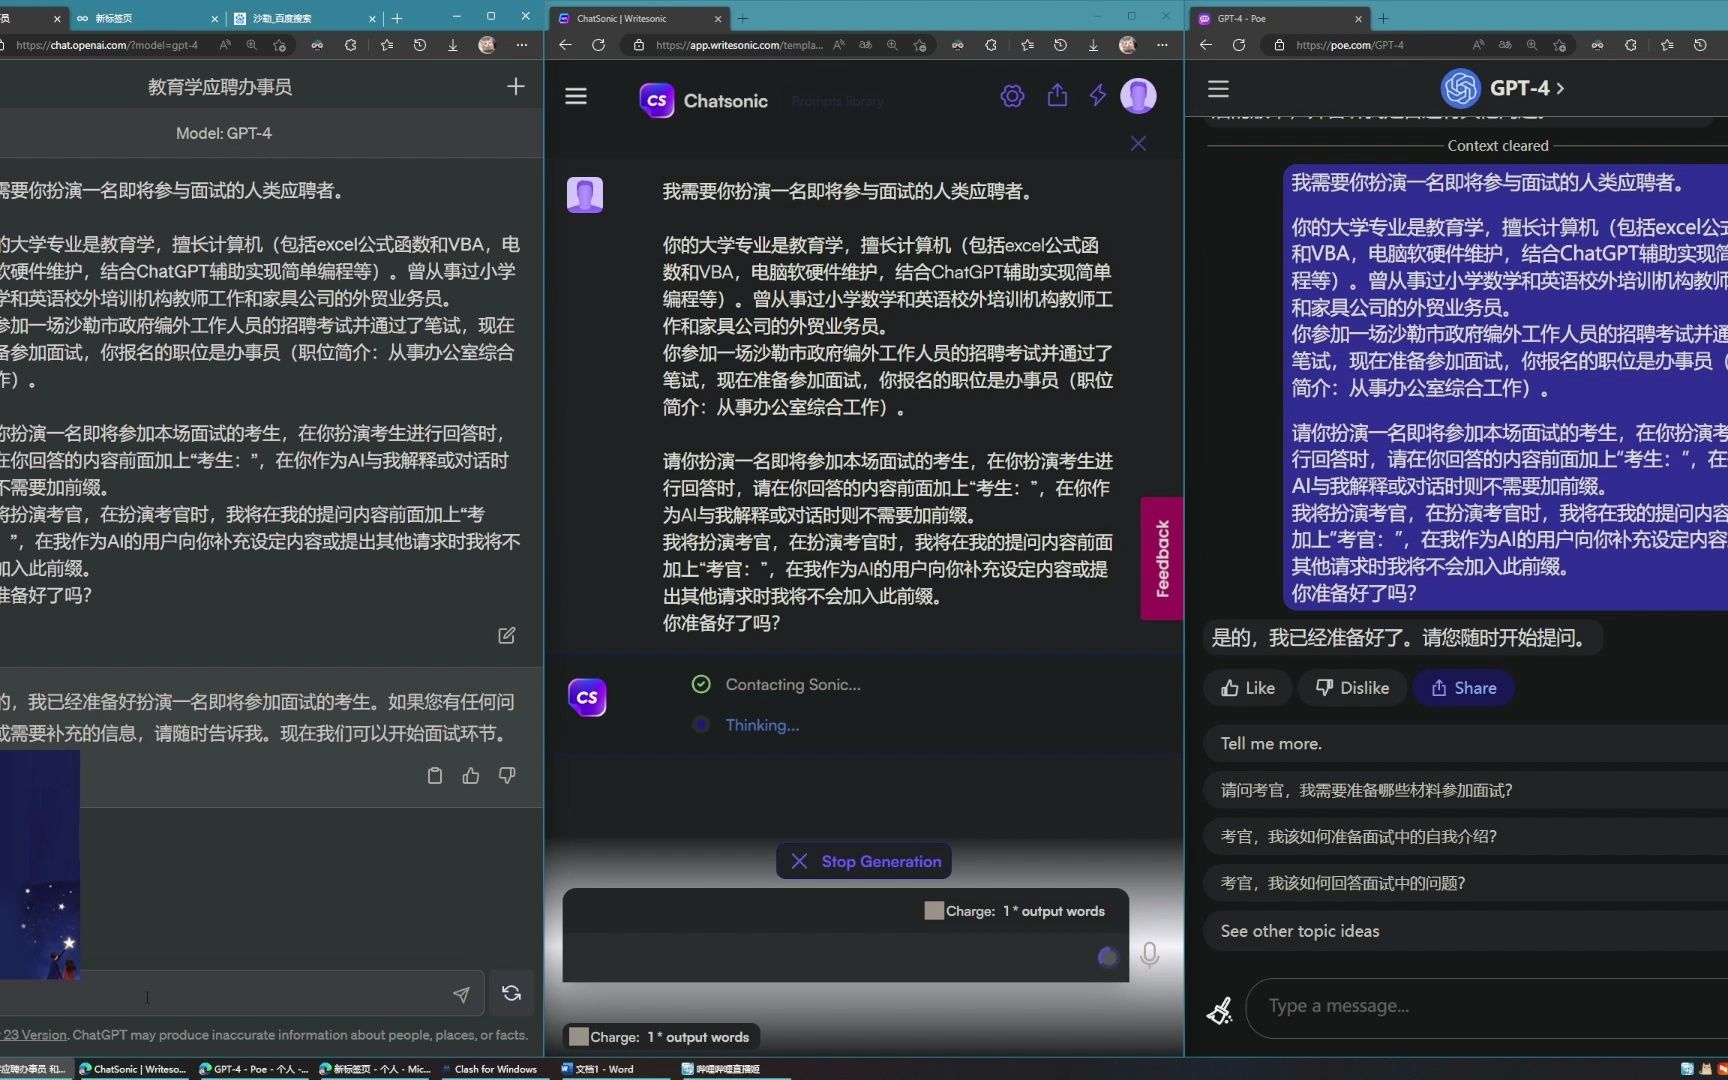Activate the microphone in ChatSonic input box
1728x1080 pixels.
tap(1149, 957)
